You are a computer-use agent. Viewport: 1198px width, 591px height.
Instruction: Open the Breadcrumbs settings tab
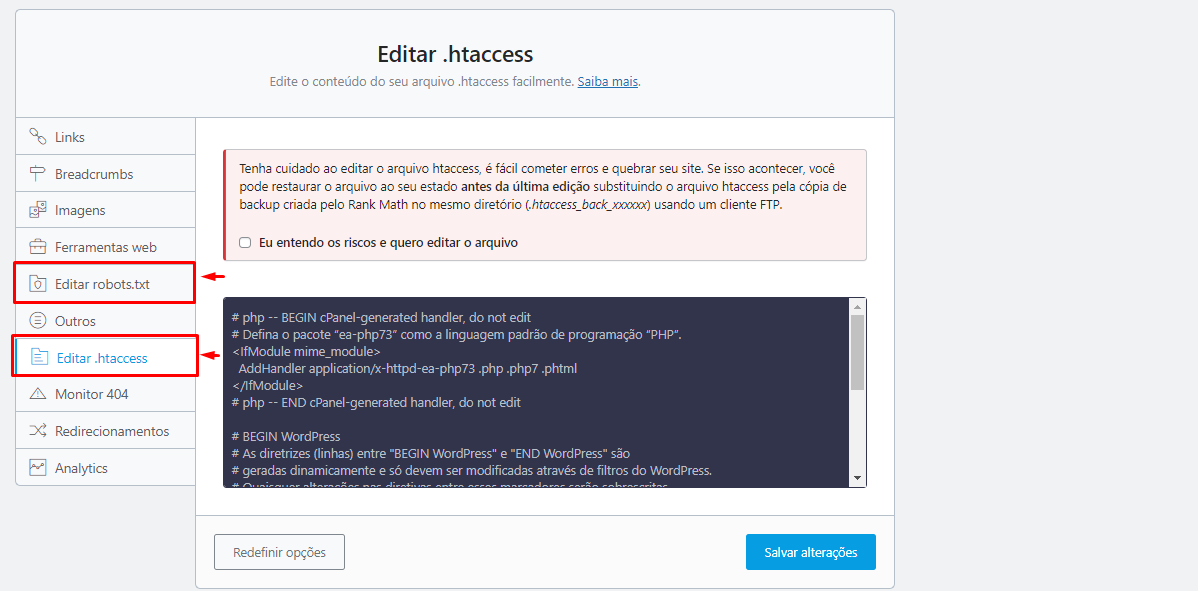[94, 174]
